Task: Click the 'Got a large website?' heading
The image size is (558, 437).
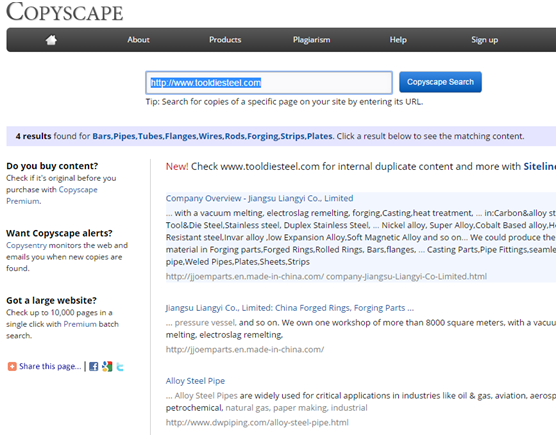Action: 51,300
